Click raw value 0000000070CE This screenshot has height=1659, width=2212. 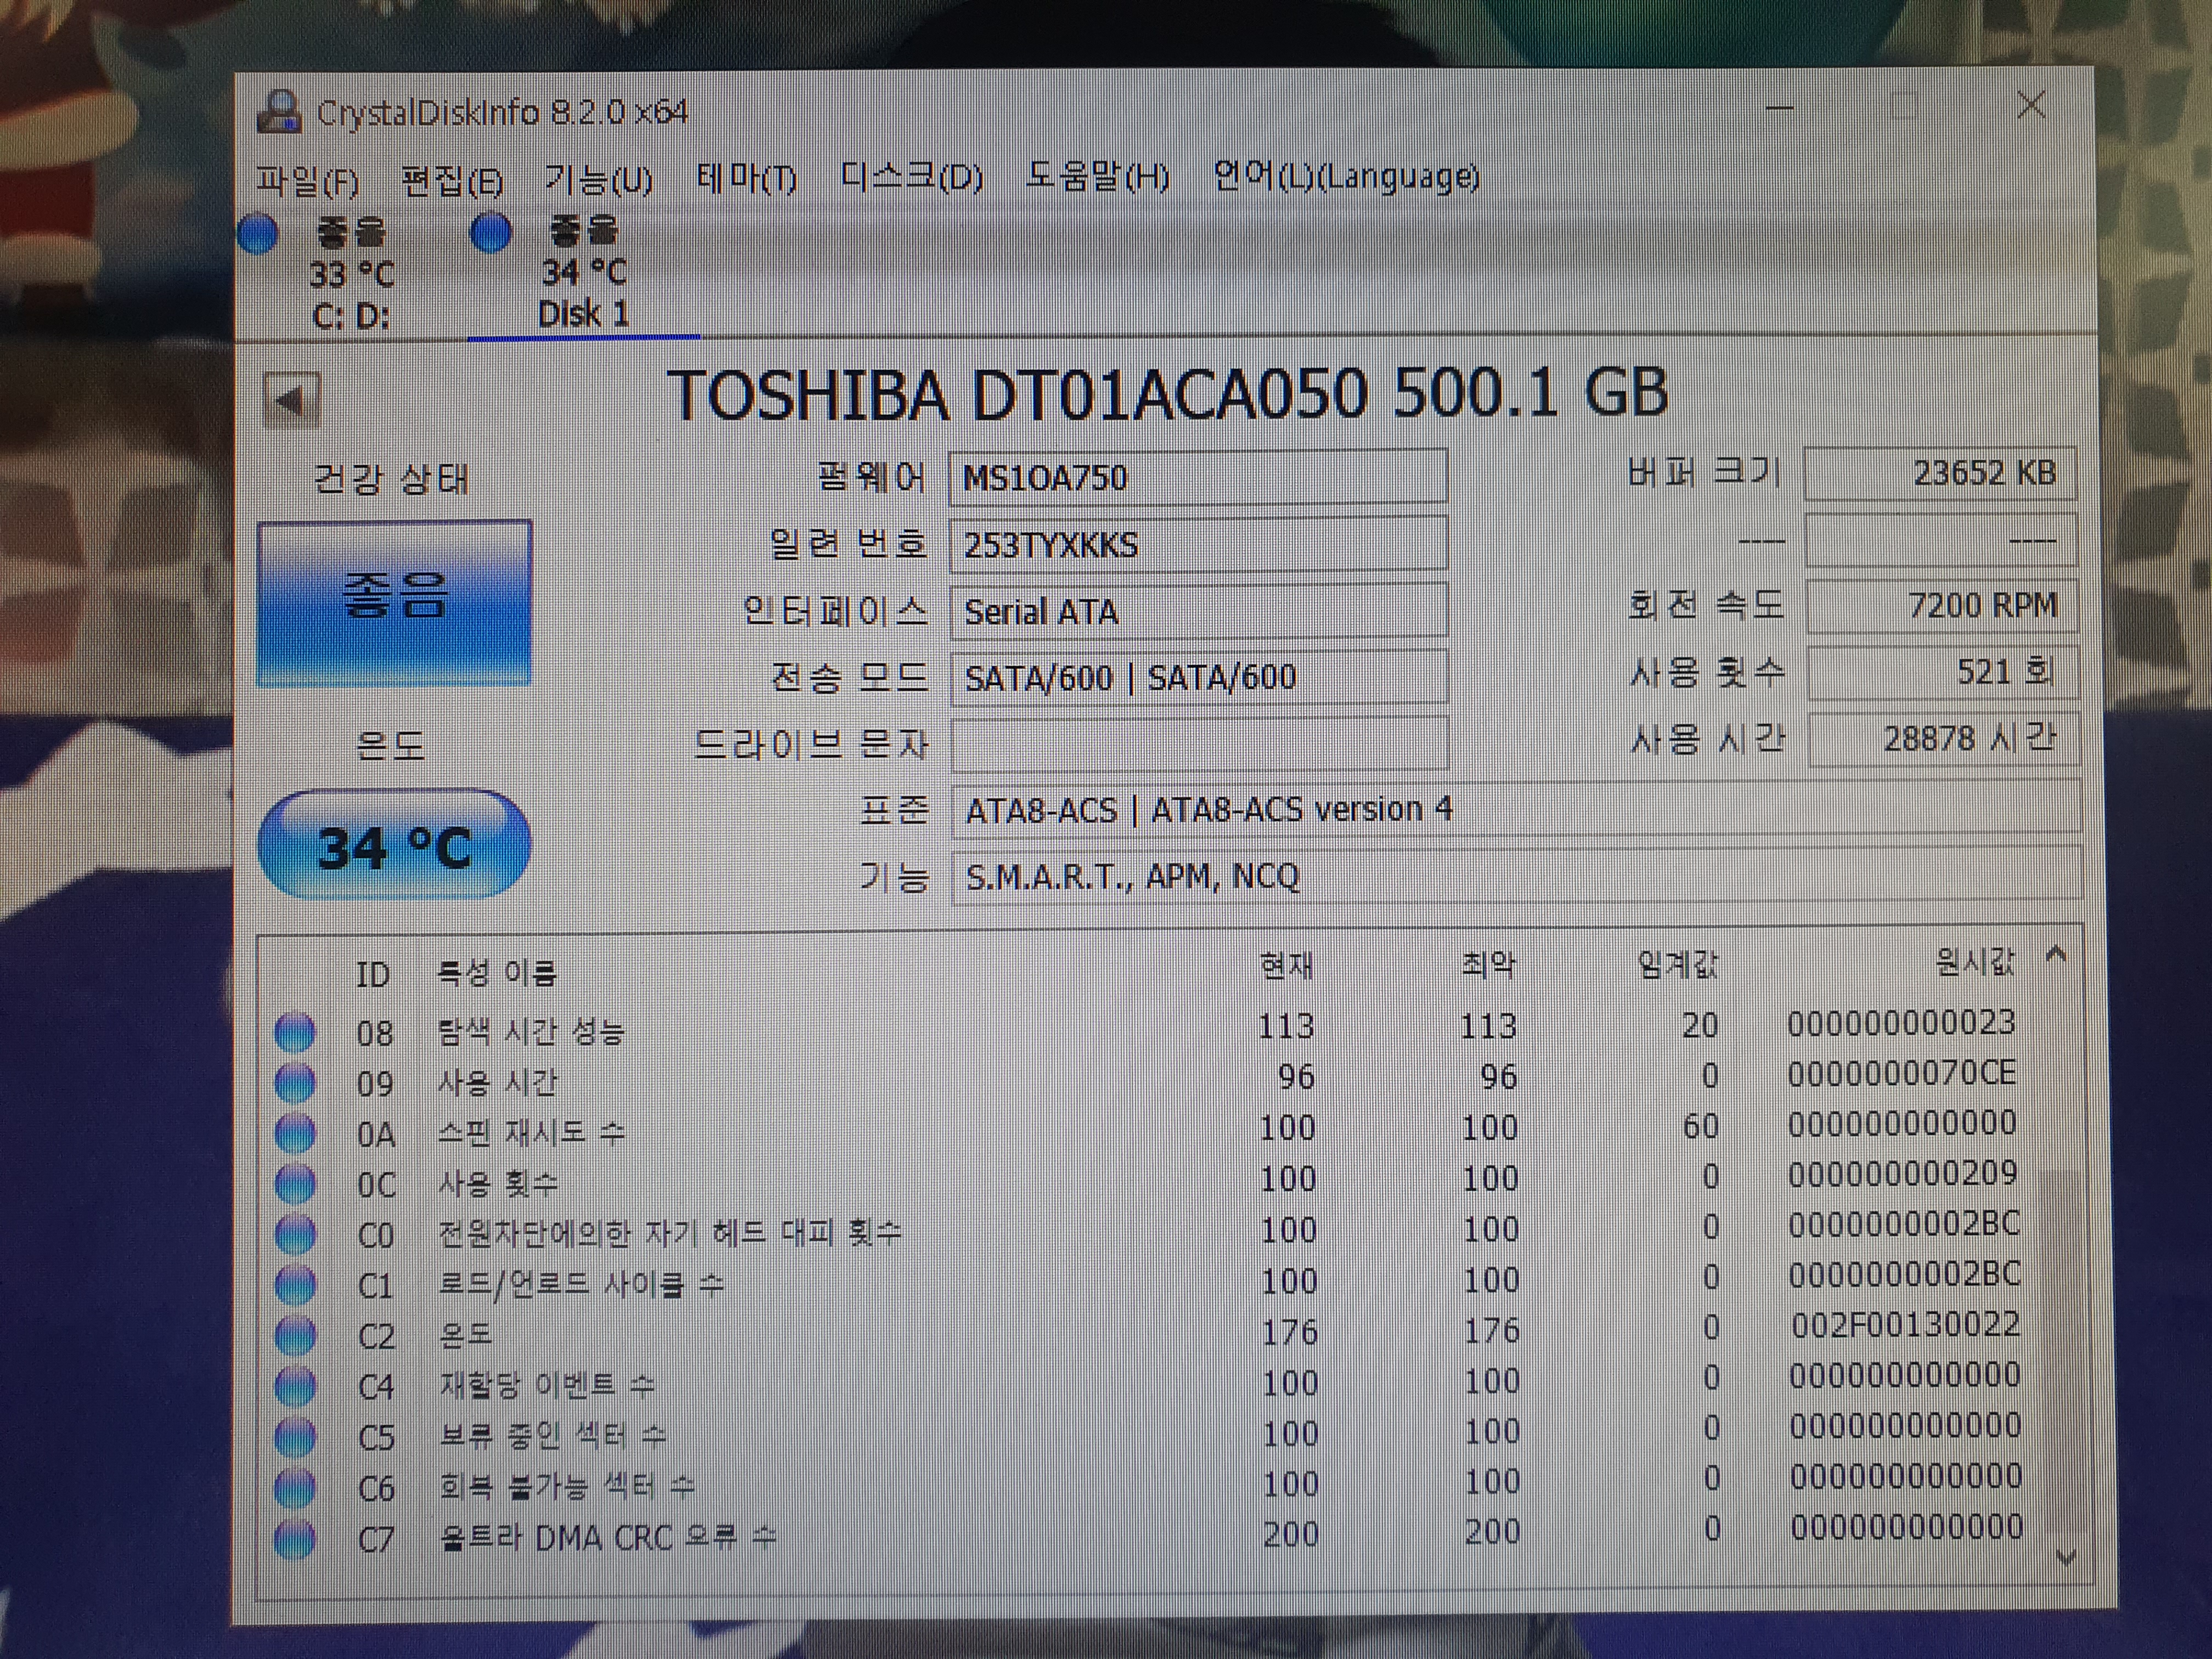pos(1901,1074)
